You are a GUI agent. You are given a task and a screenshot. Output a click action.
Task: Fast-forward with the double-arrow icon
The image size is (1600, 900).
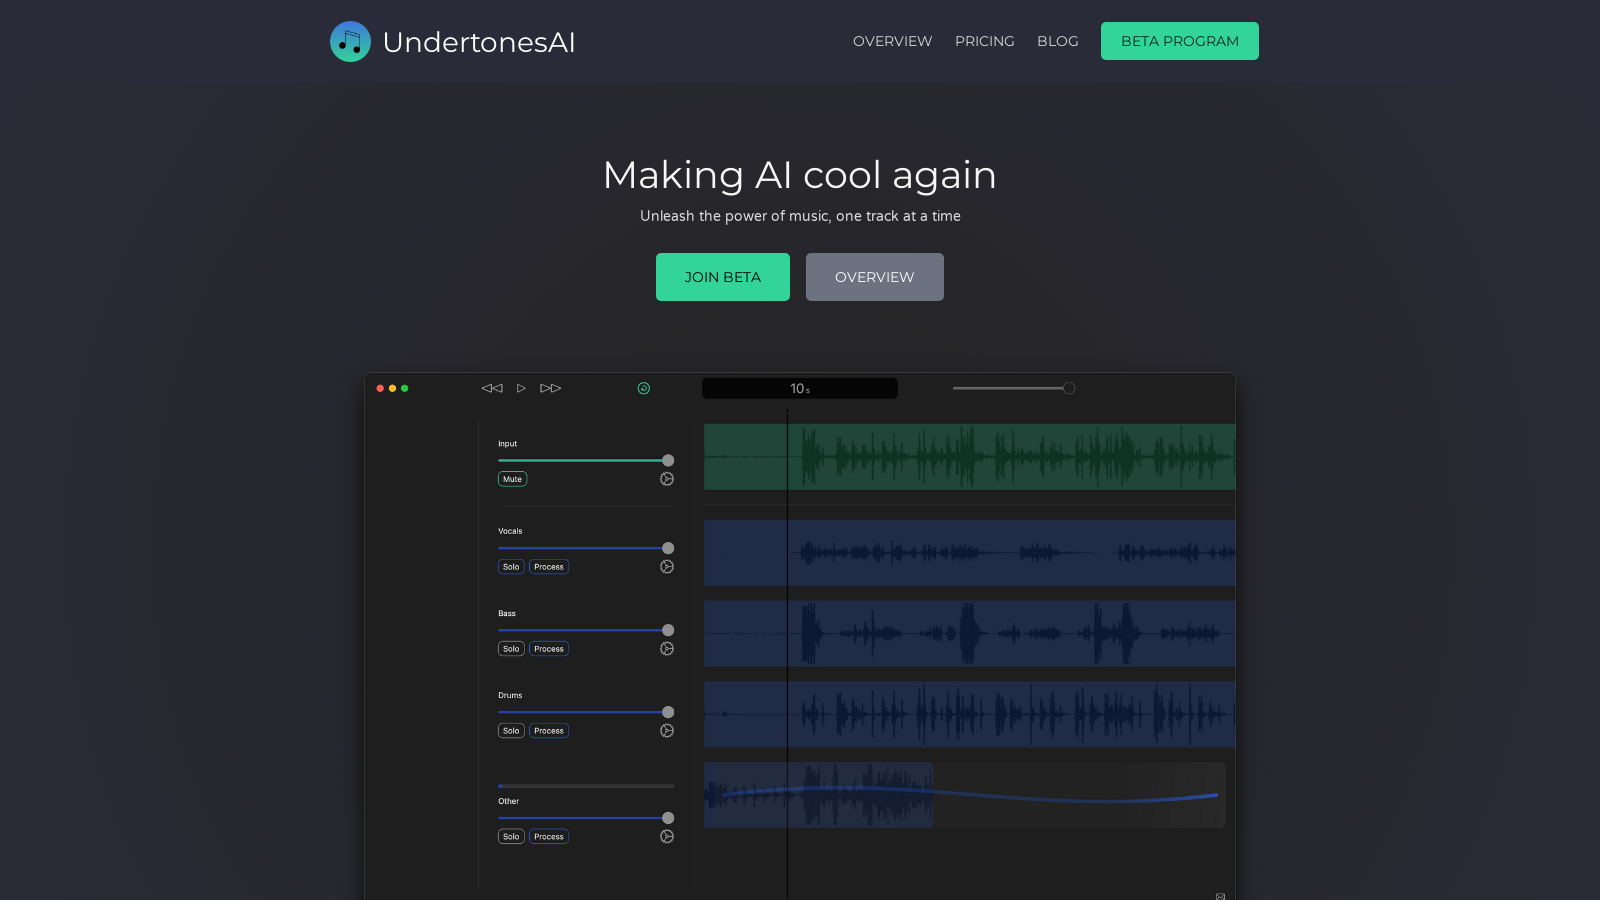tap(551, 388)
